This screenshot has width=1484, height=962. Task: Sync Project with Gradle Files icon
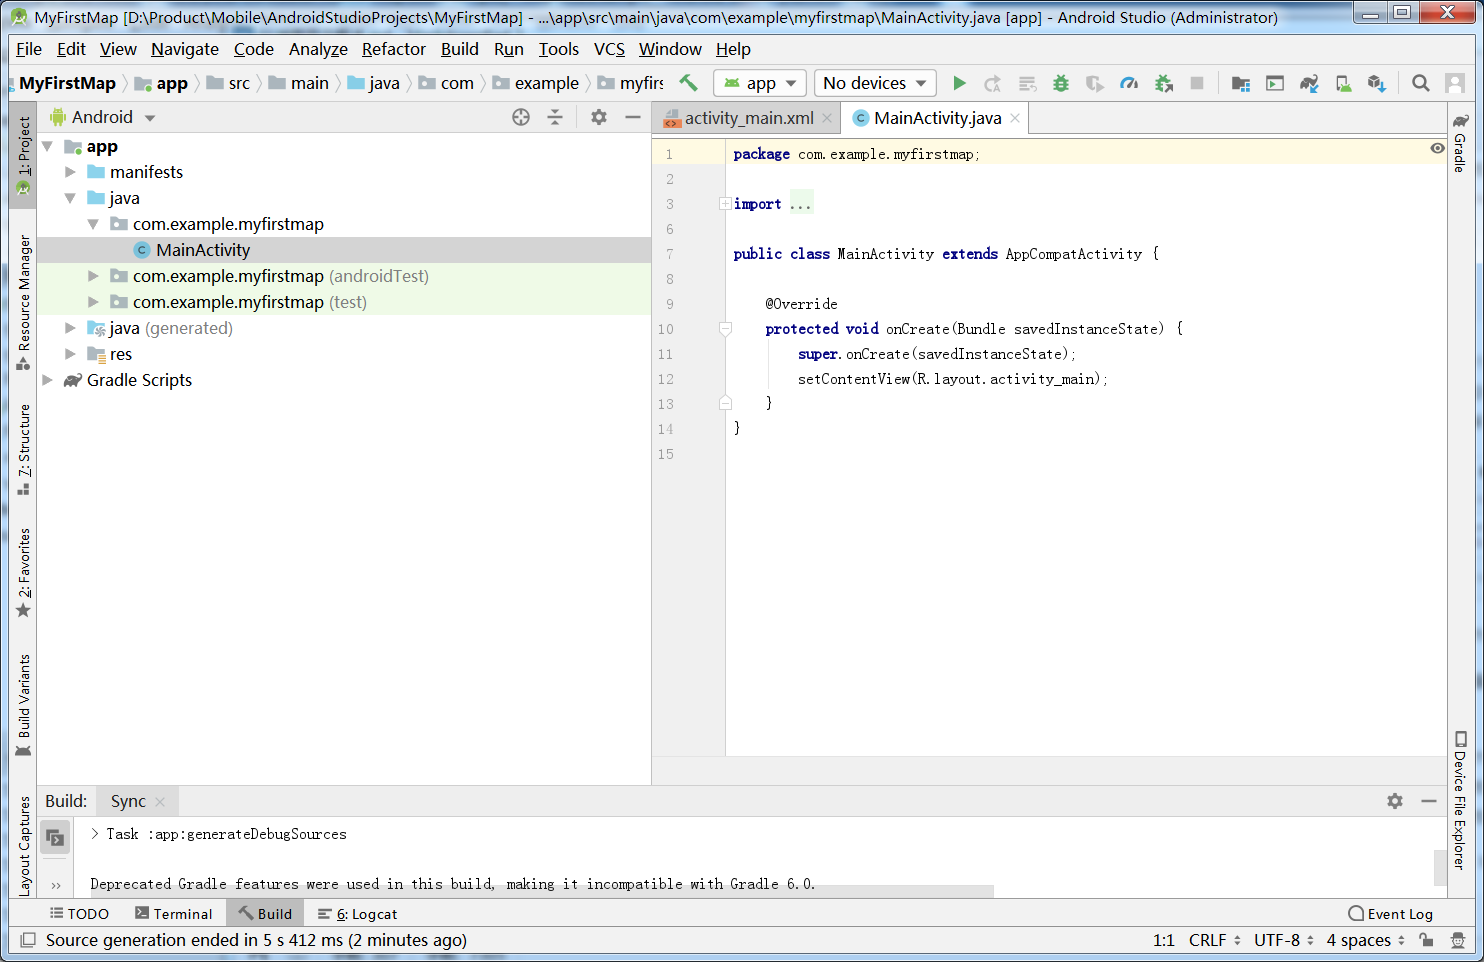1309,83
